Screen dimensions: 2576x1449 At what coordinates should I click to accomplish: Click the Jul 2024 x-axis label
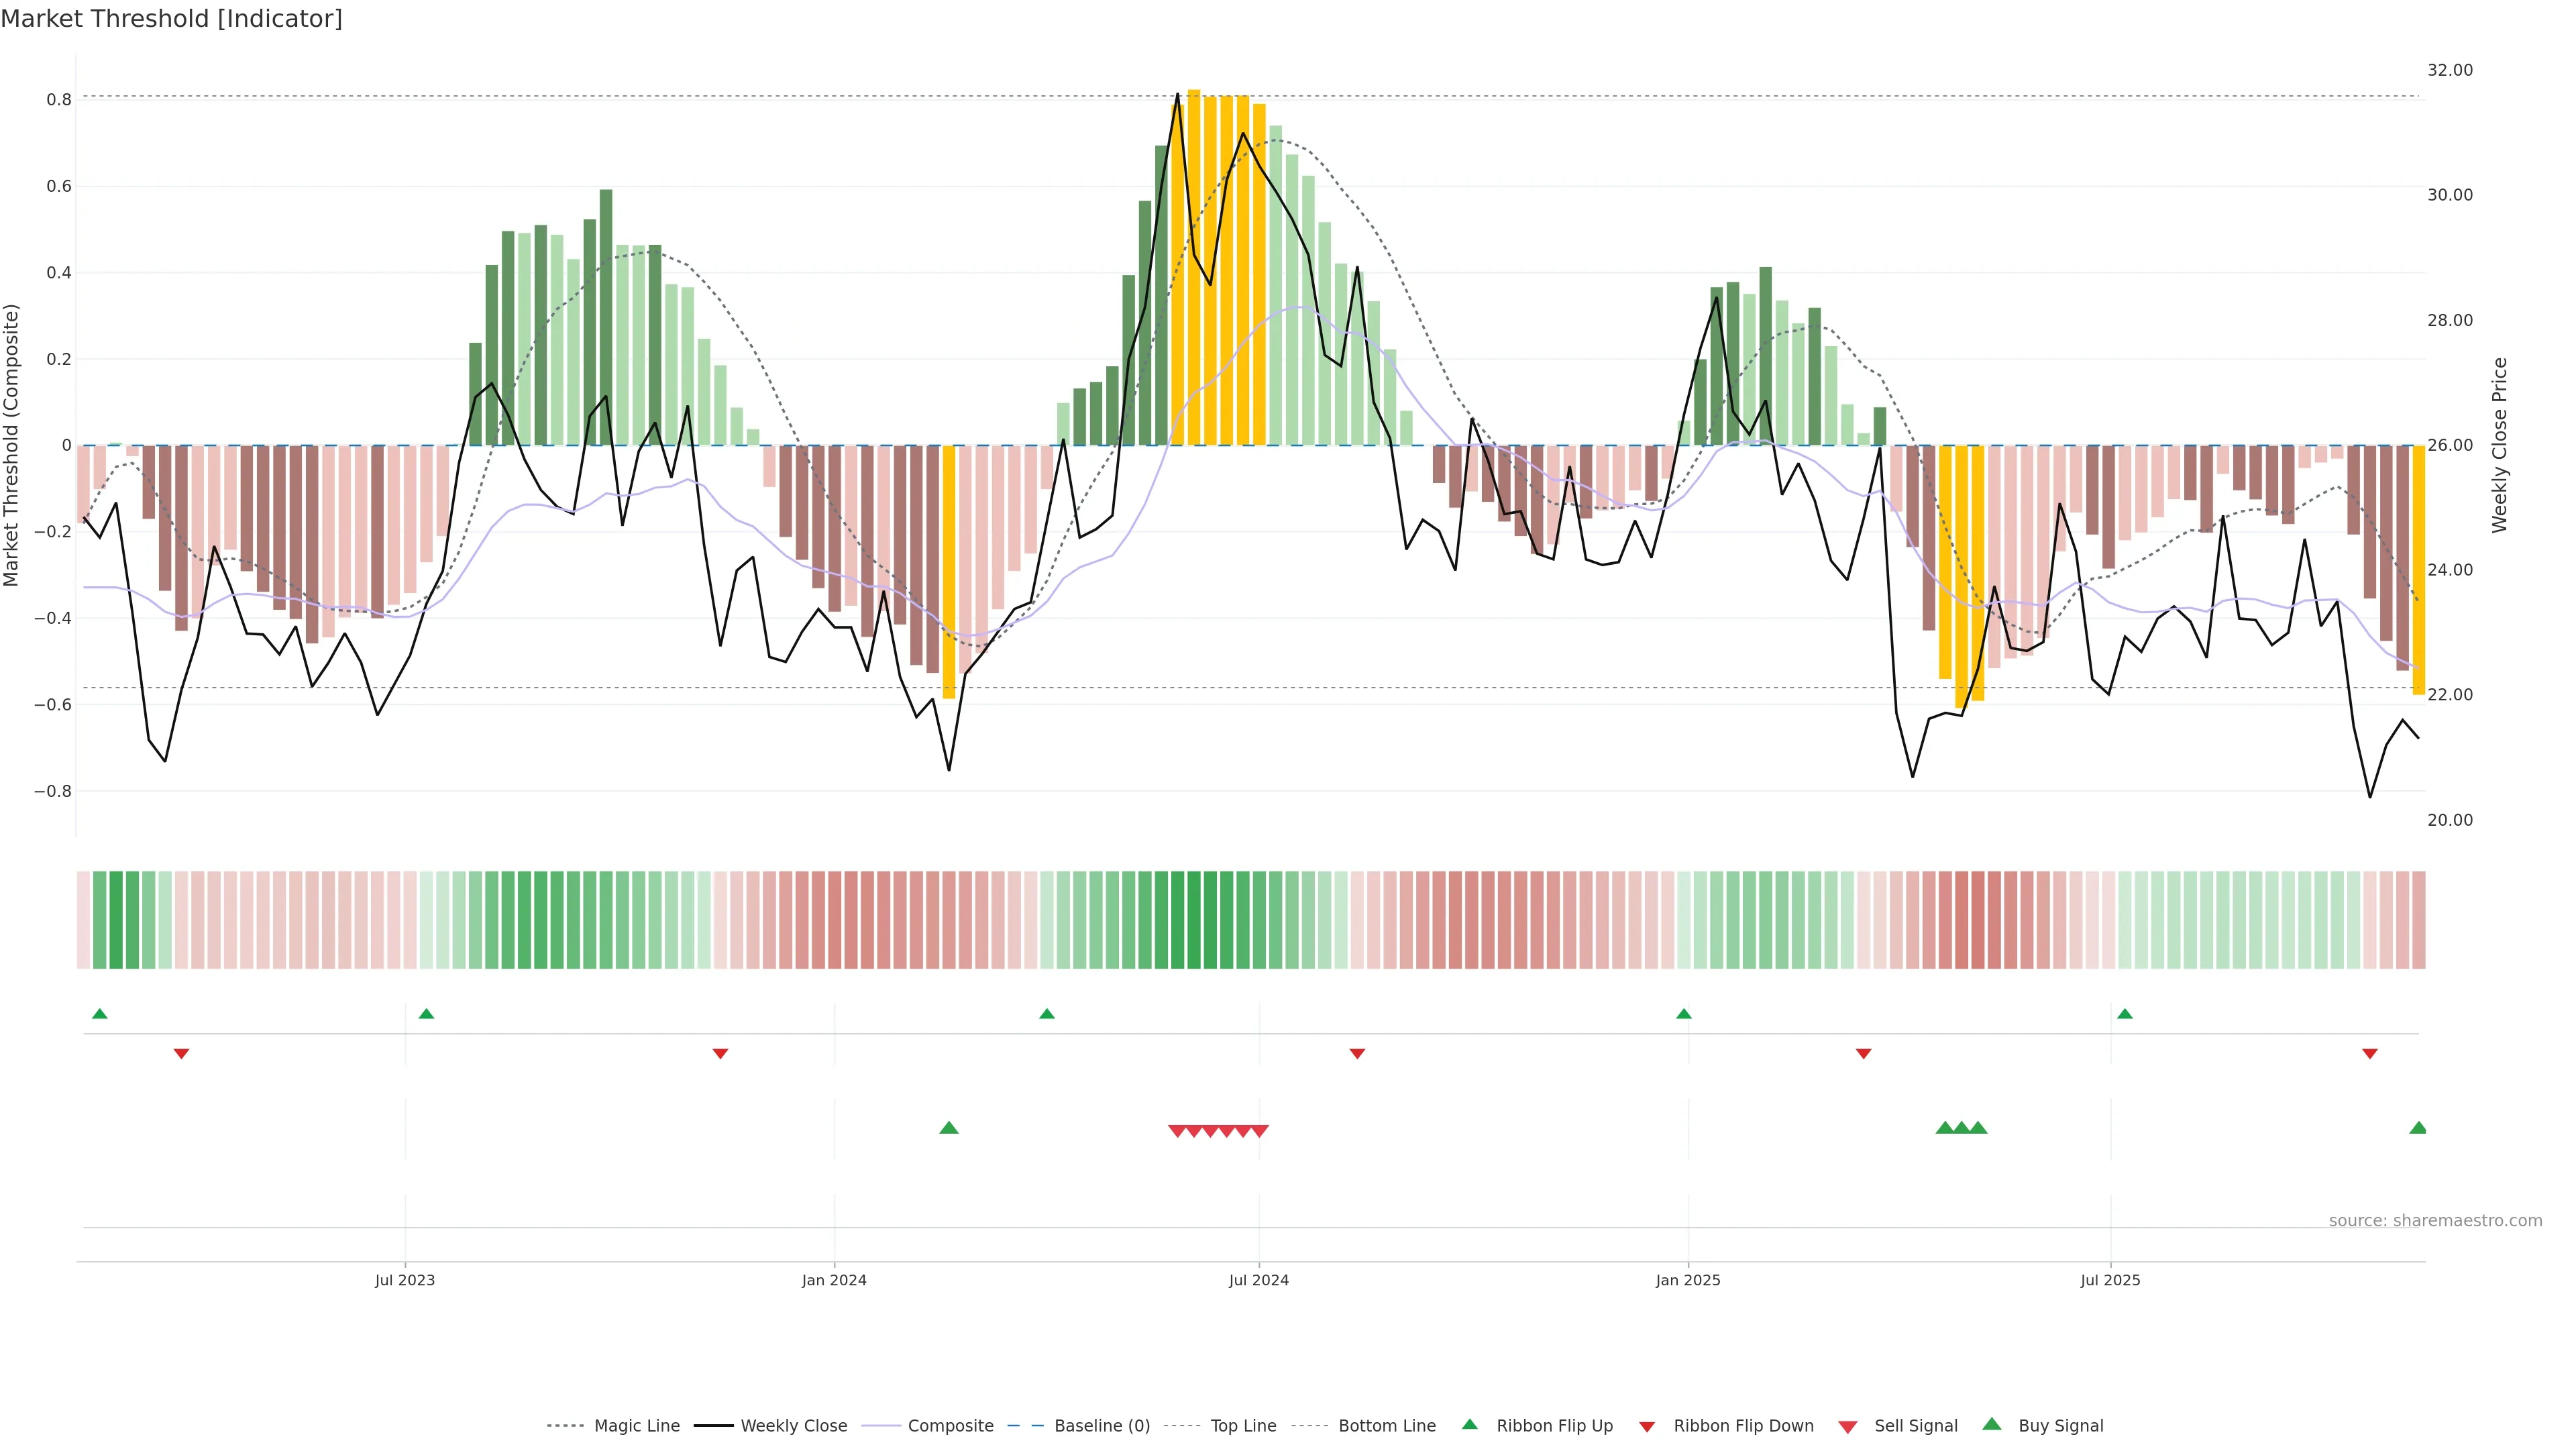coord(1259,1280)
